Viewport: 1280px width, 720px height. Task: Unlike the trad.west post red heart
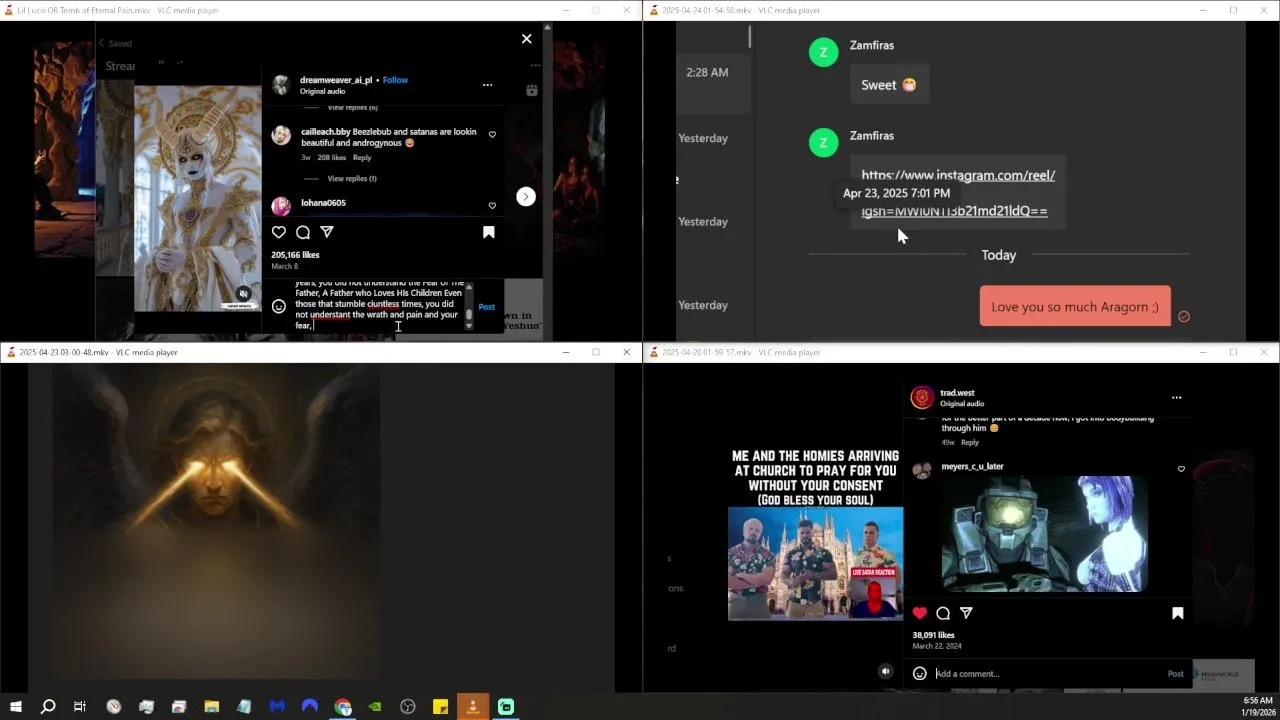coord(920,613)
